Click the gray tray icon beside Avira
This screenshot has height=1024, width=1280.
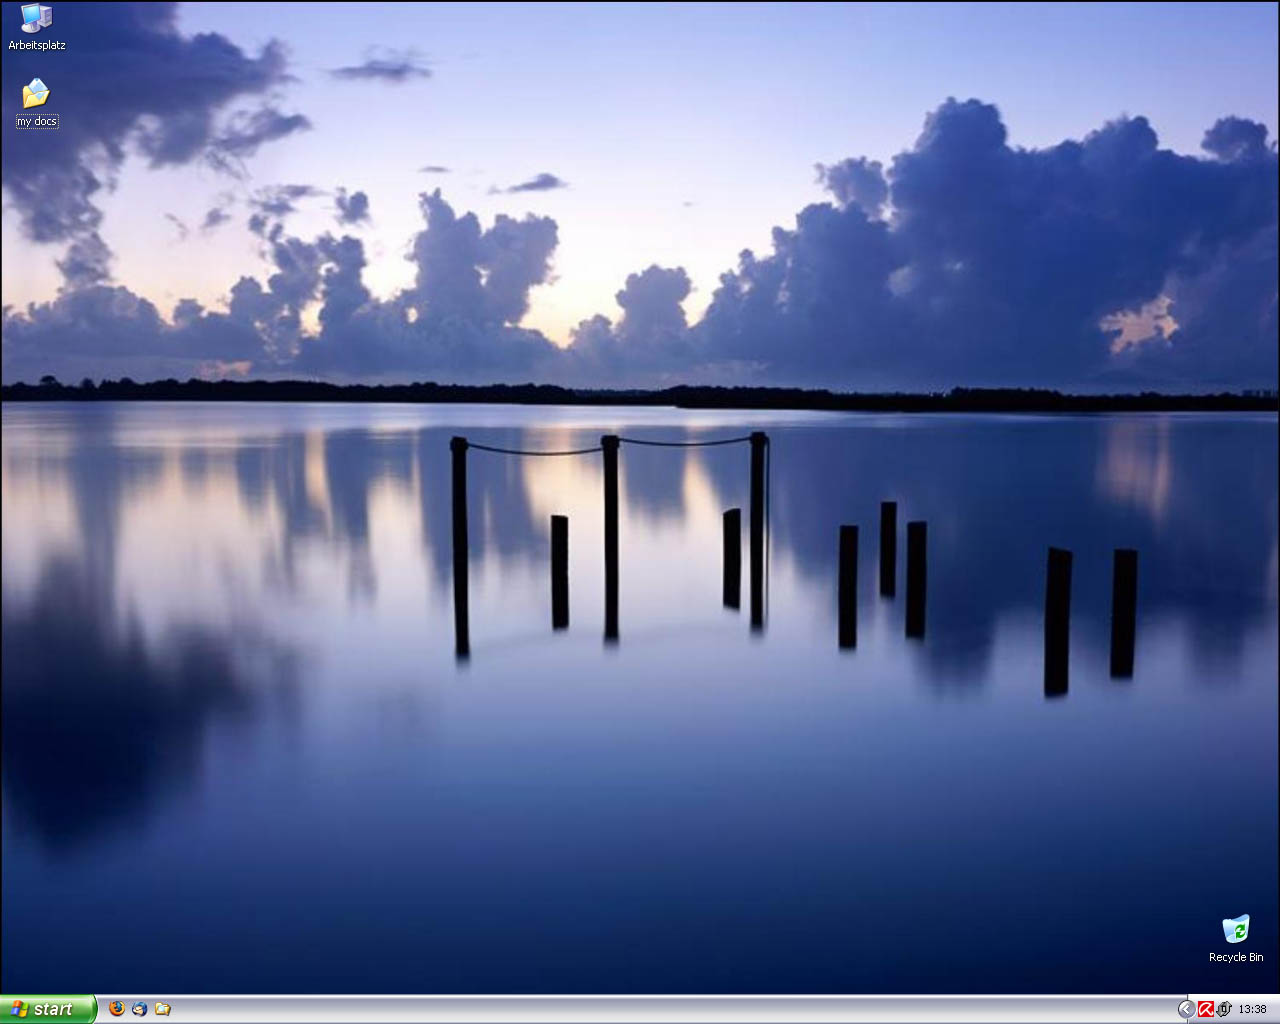[x=1224, y=1009]
